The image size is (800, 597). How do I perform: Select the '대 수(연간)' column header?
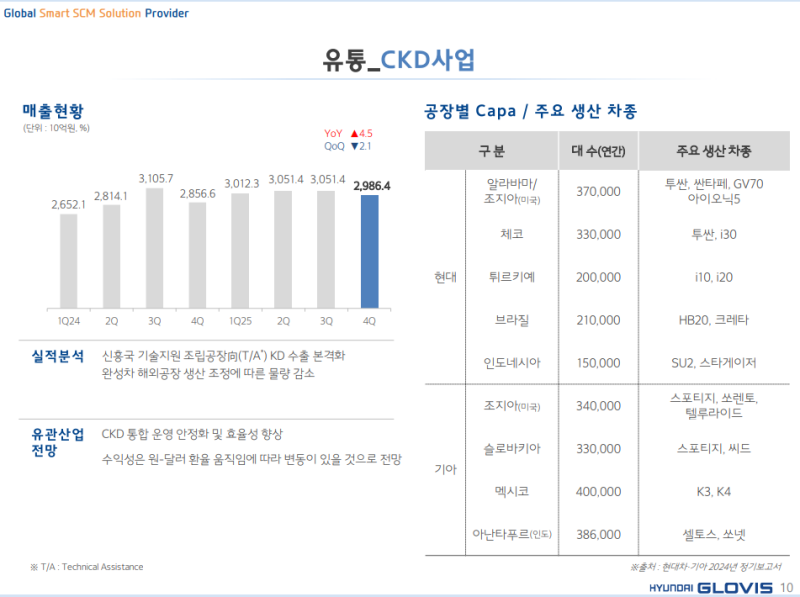coord(598,151)
